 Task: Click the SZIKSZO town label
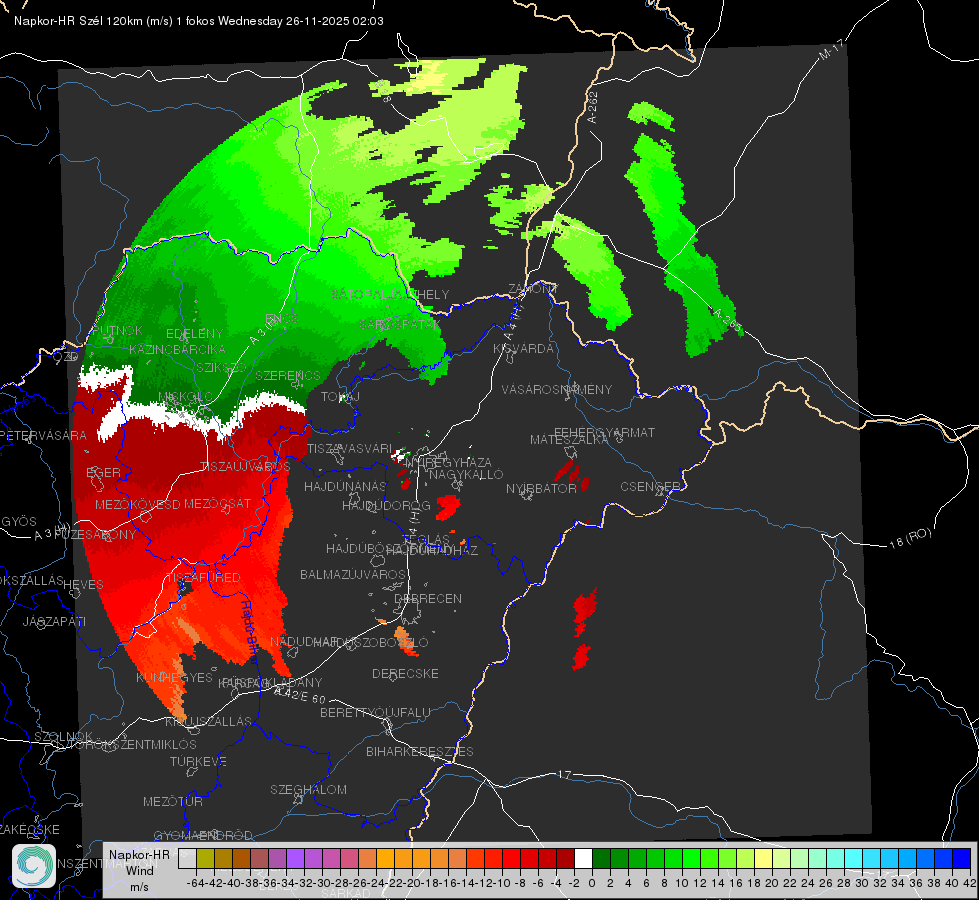(221, 367)
